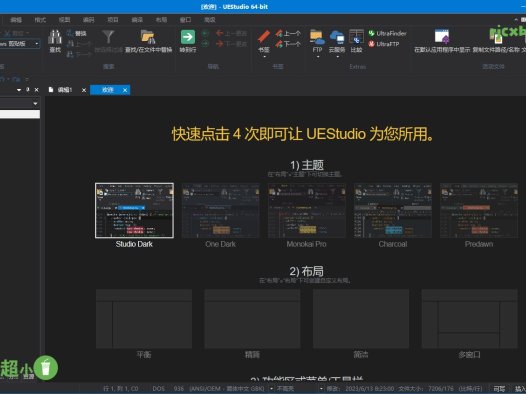Select the Predawn theme thumbnail
The width and height of the screenshot is (526, 394).
(x=479, y=211)
